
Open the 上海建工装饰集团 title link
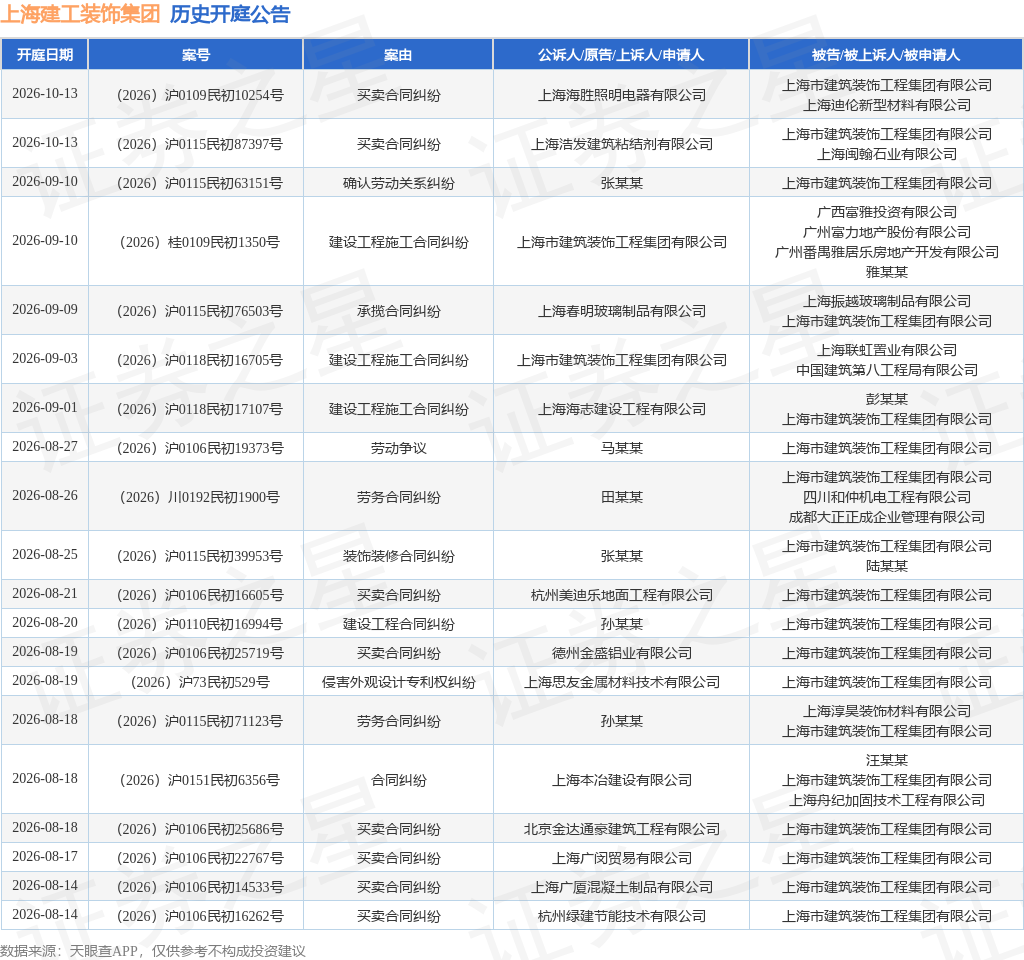point(80,14)
